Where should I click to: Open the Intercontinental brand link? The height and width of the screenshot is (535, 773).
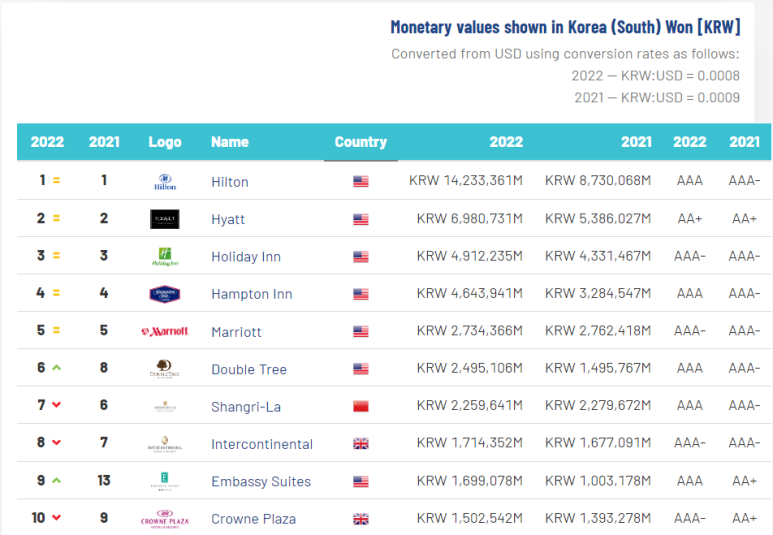[x=262, y=444]
